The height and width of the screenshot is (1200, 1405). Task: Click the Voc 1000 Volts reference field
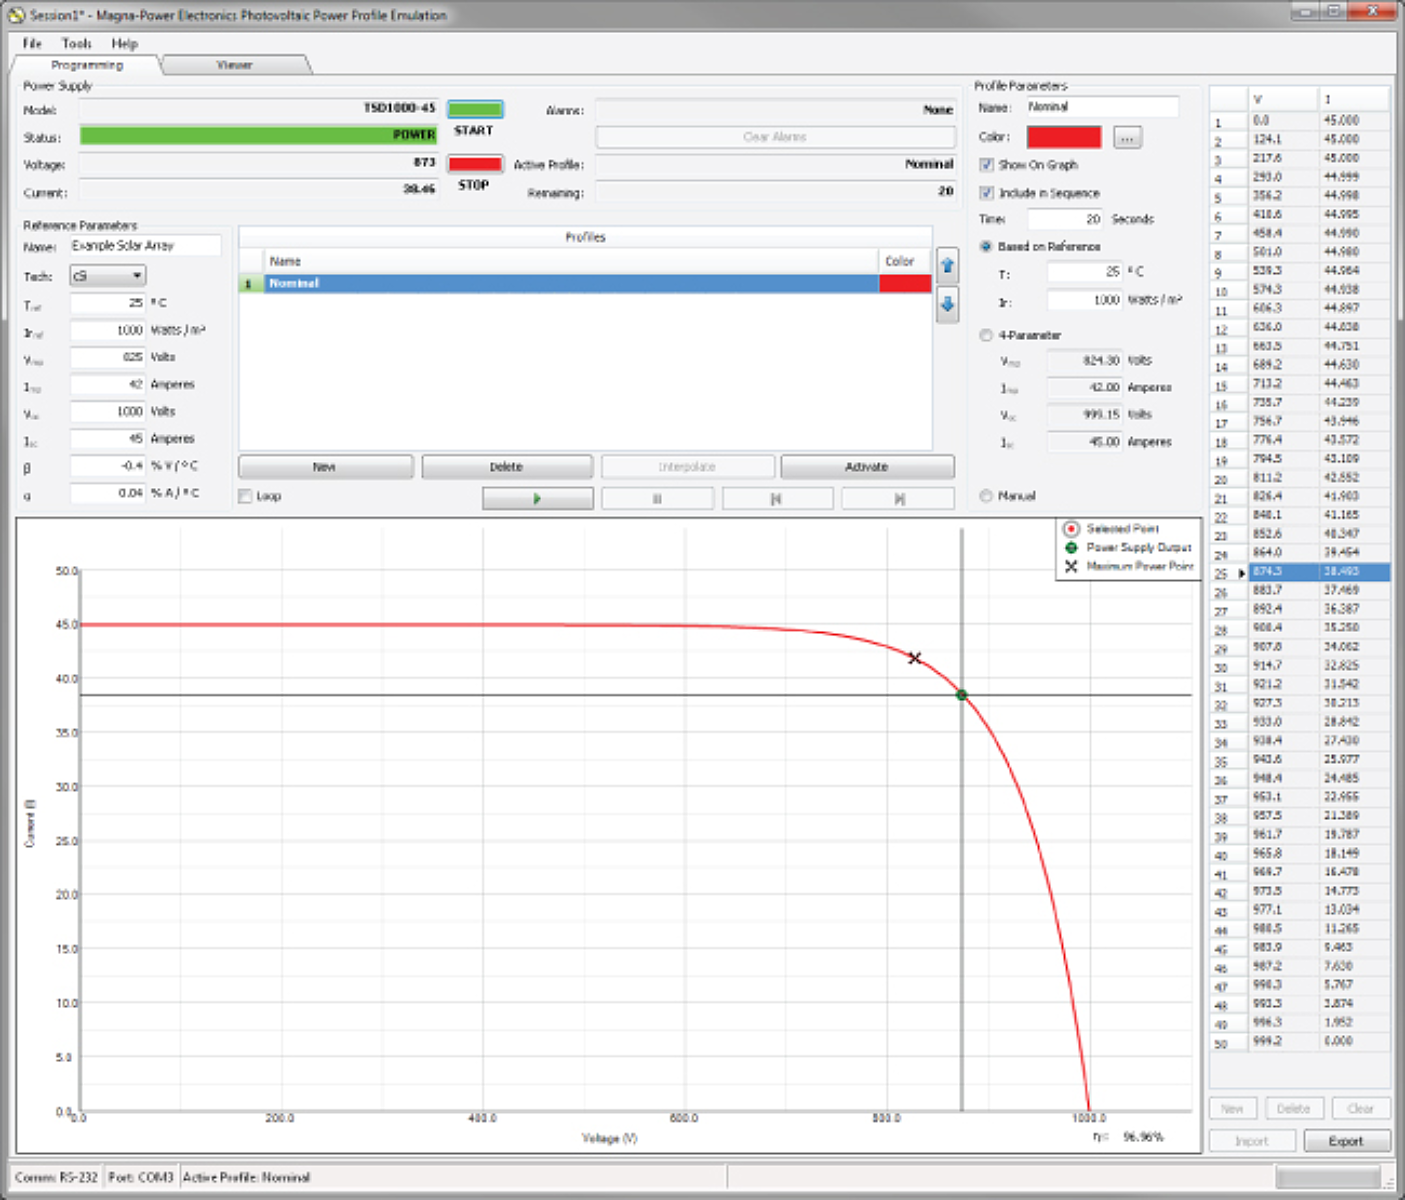coord(108,411)
